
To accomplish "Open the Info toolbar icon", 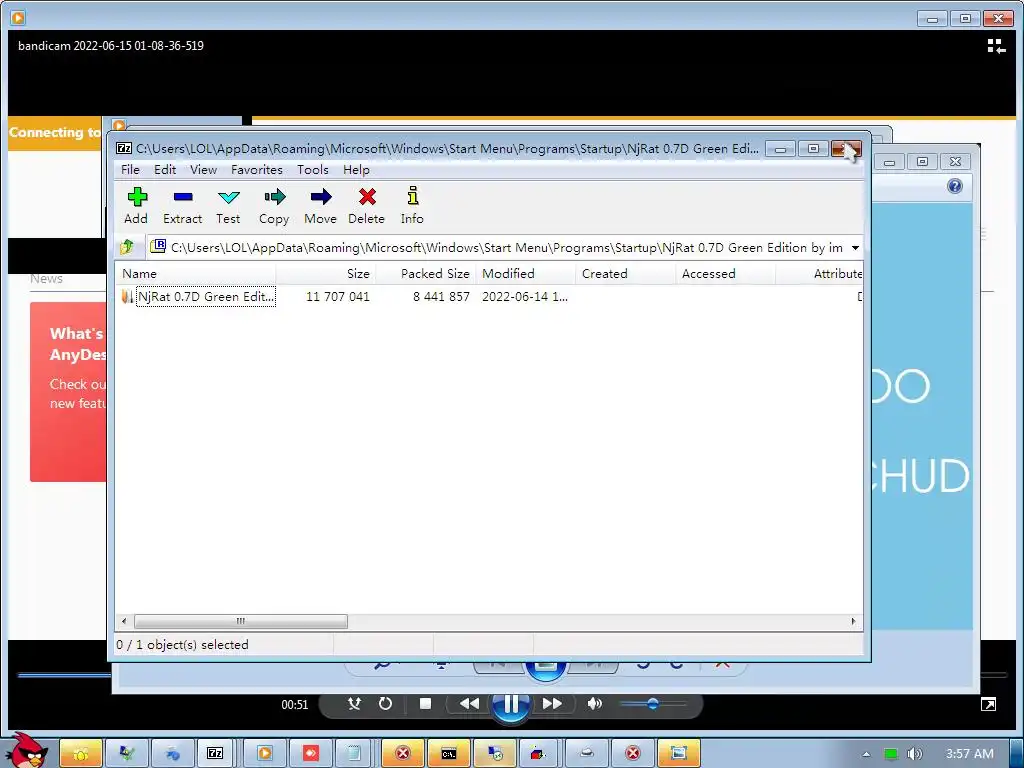I will (412, 206).
